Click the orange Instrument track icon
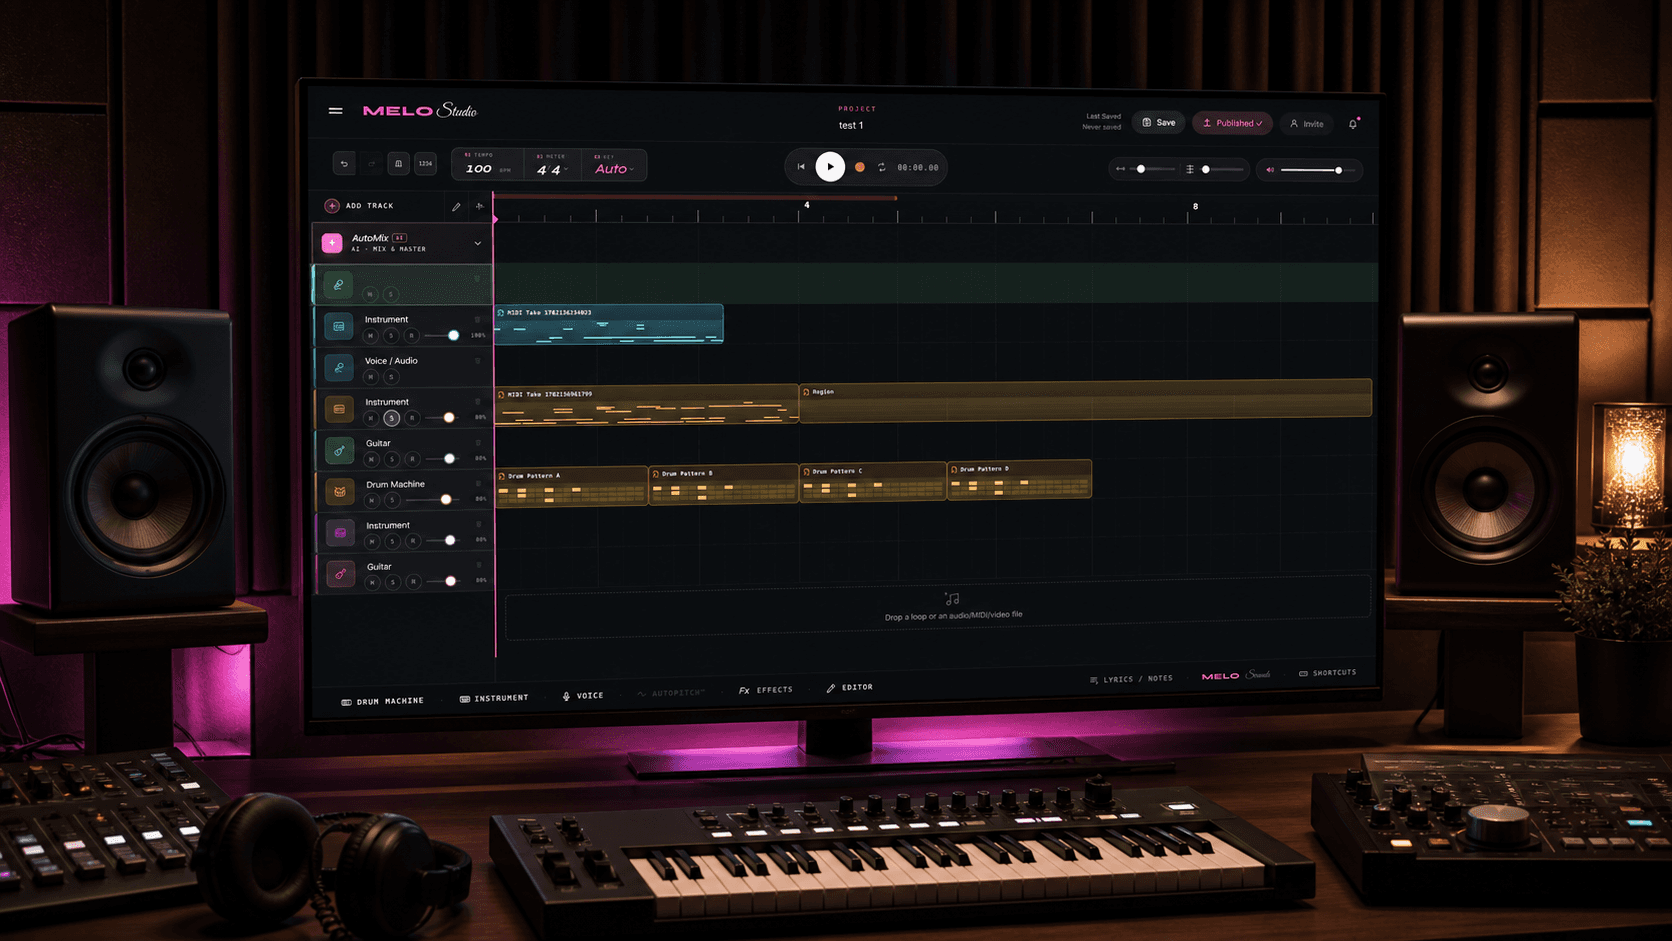The image size is (1672, 941). point(339,409)
